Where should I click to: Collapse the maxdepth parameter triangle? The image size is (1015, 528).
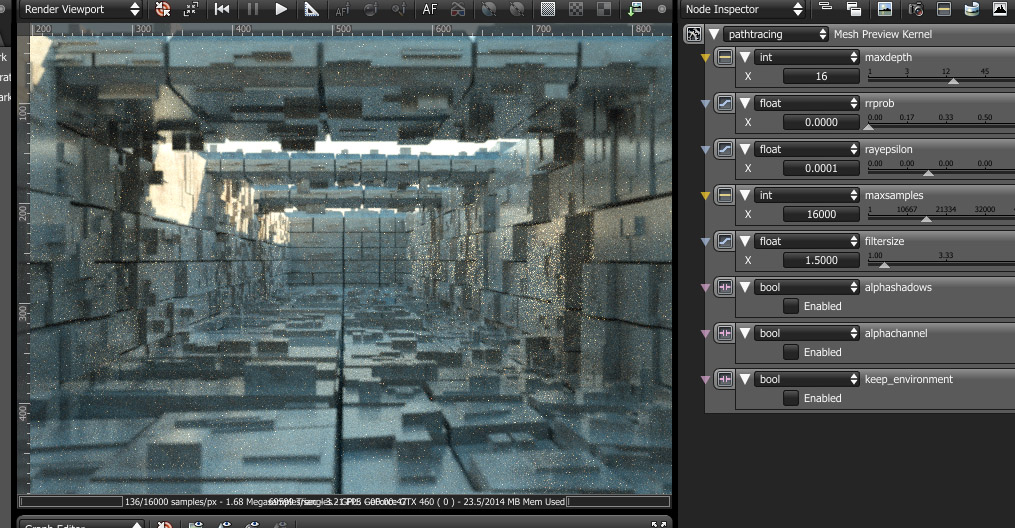(745, 57)
